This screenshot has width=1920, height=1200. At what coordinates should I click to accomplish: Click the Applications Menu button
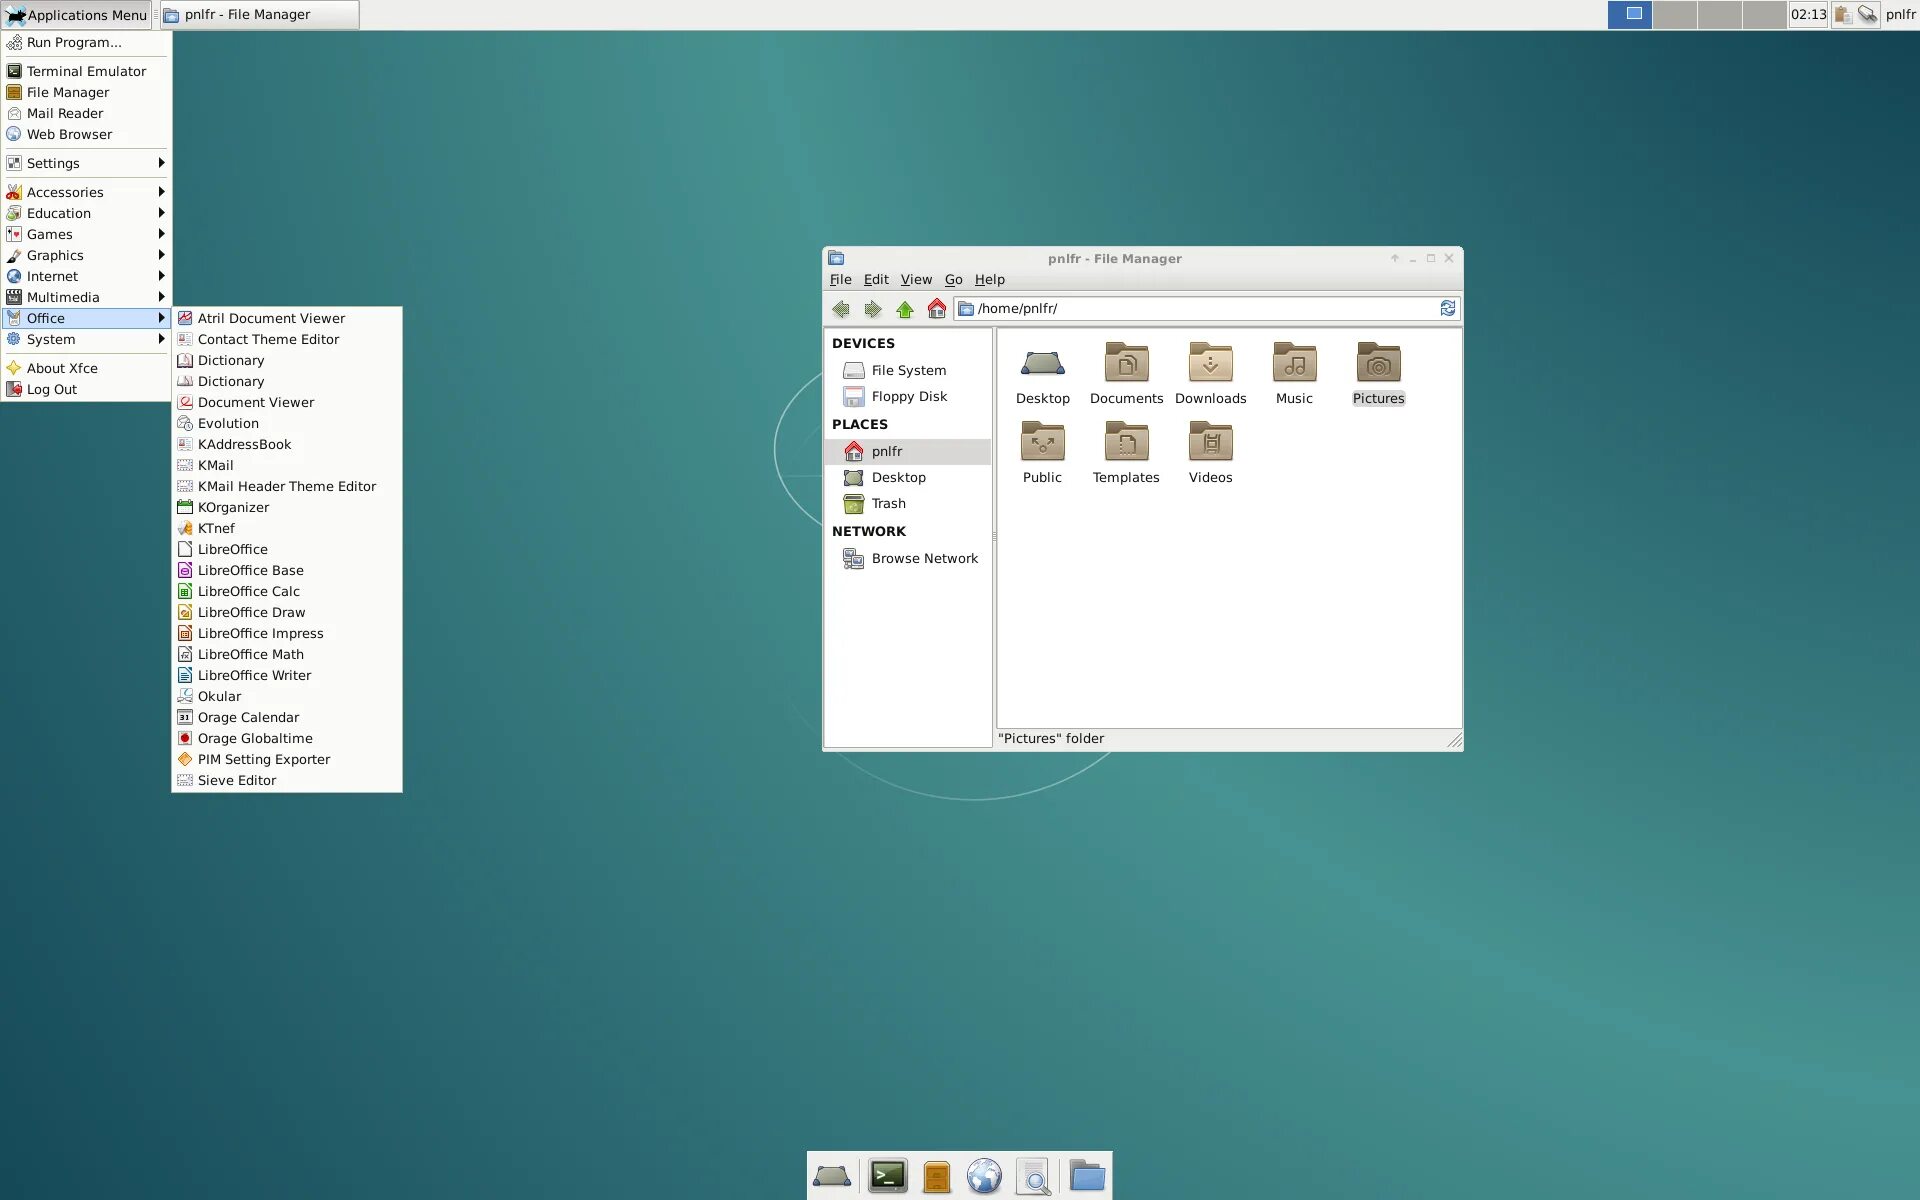click(77, 15)
